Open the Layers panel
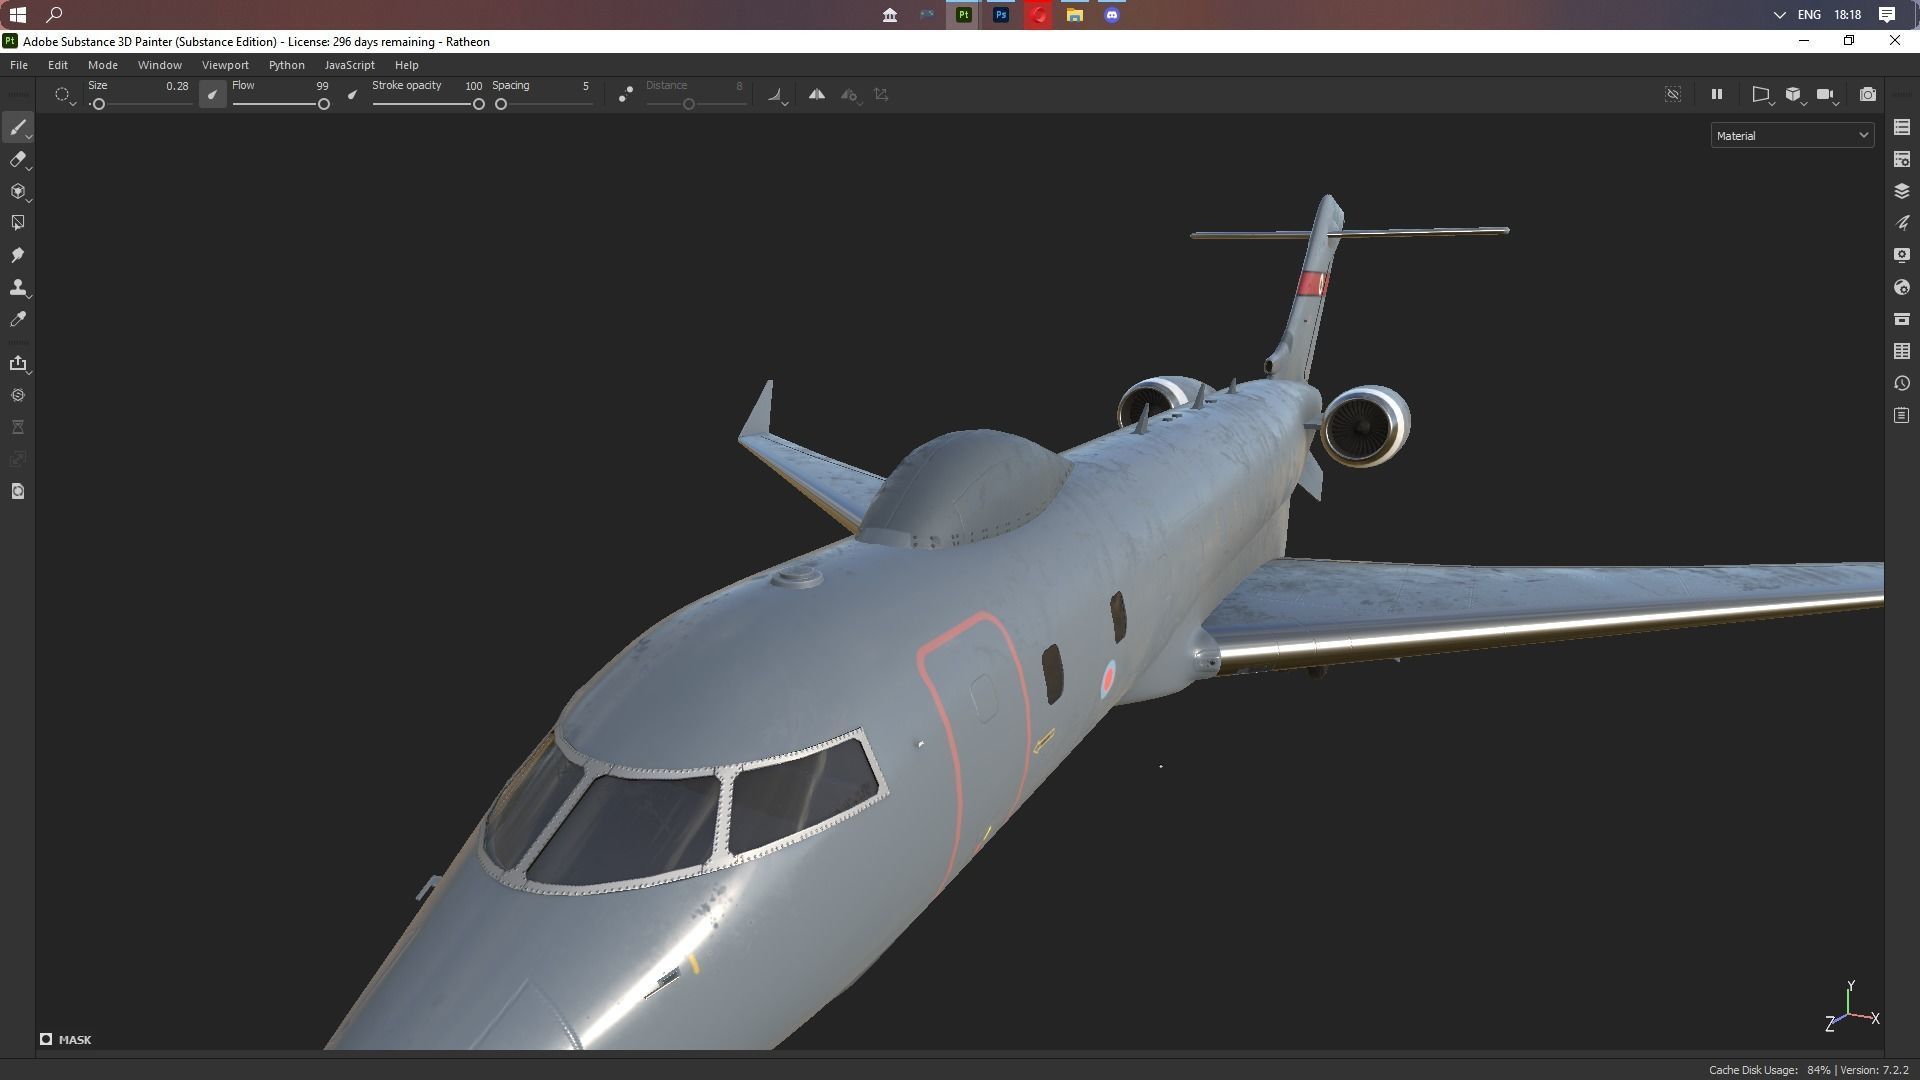Viewport: 1920px width, 1080px height. click(1902, 191)
